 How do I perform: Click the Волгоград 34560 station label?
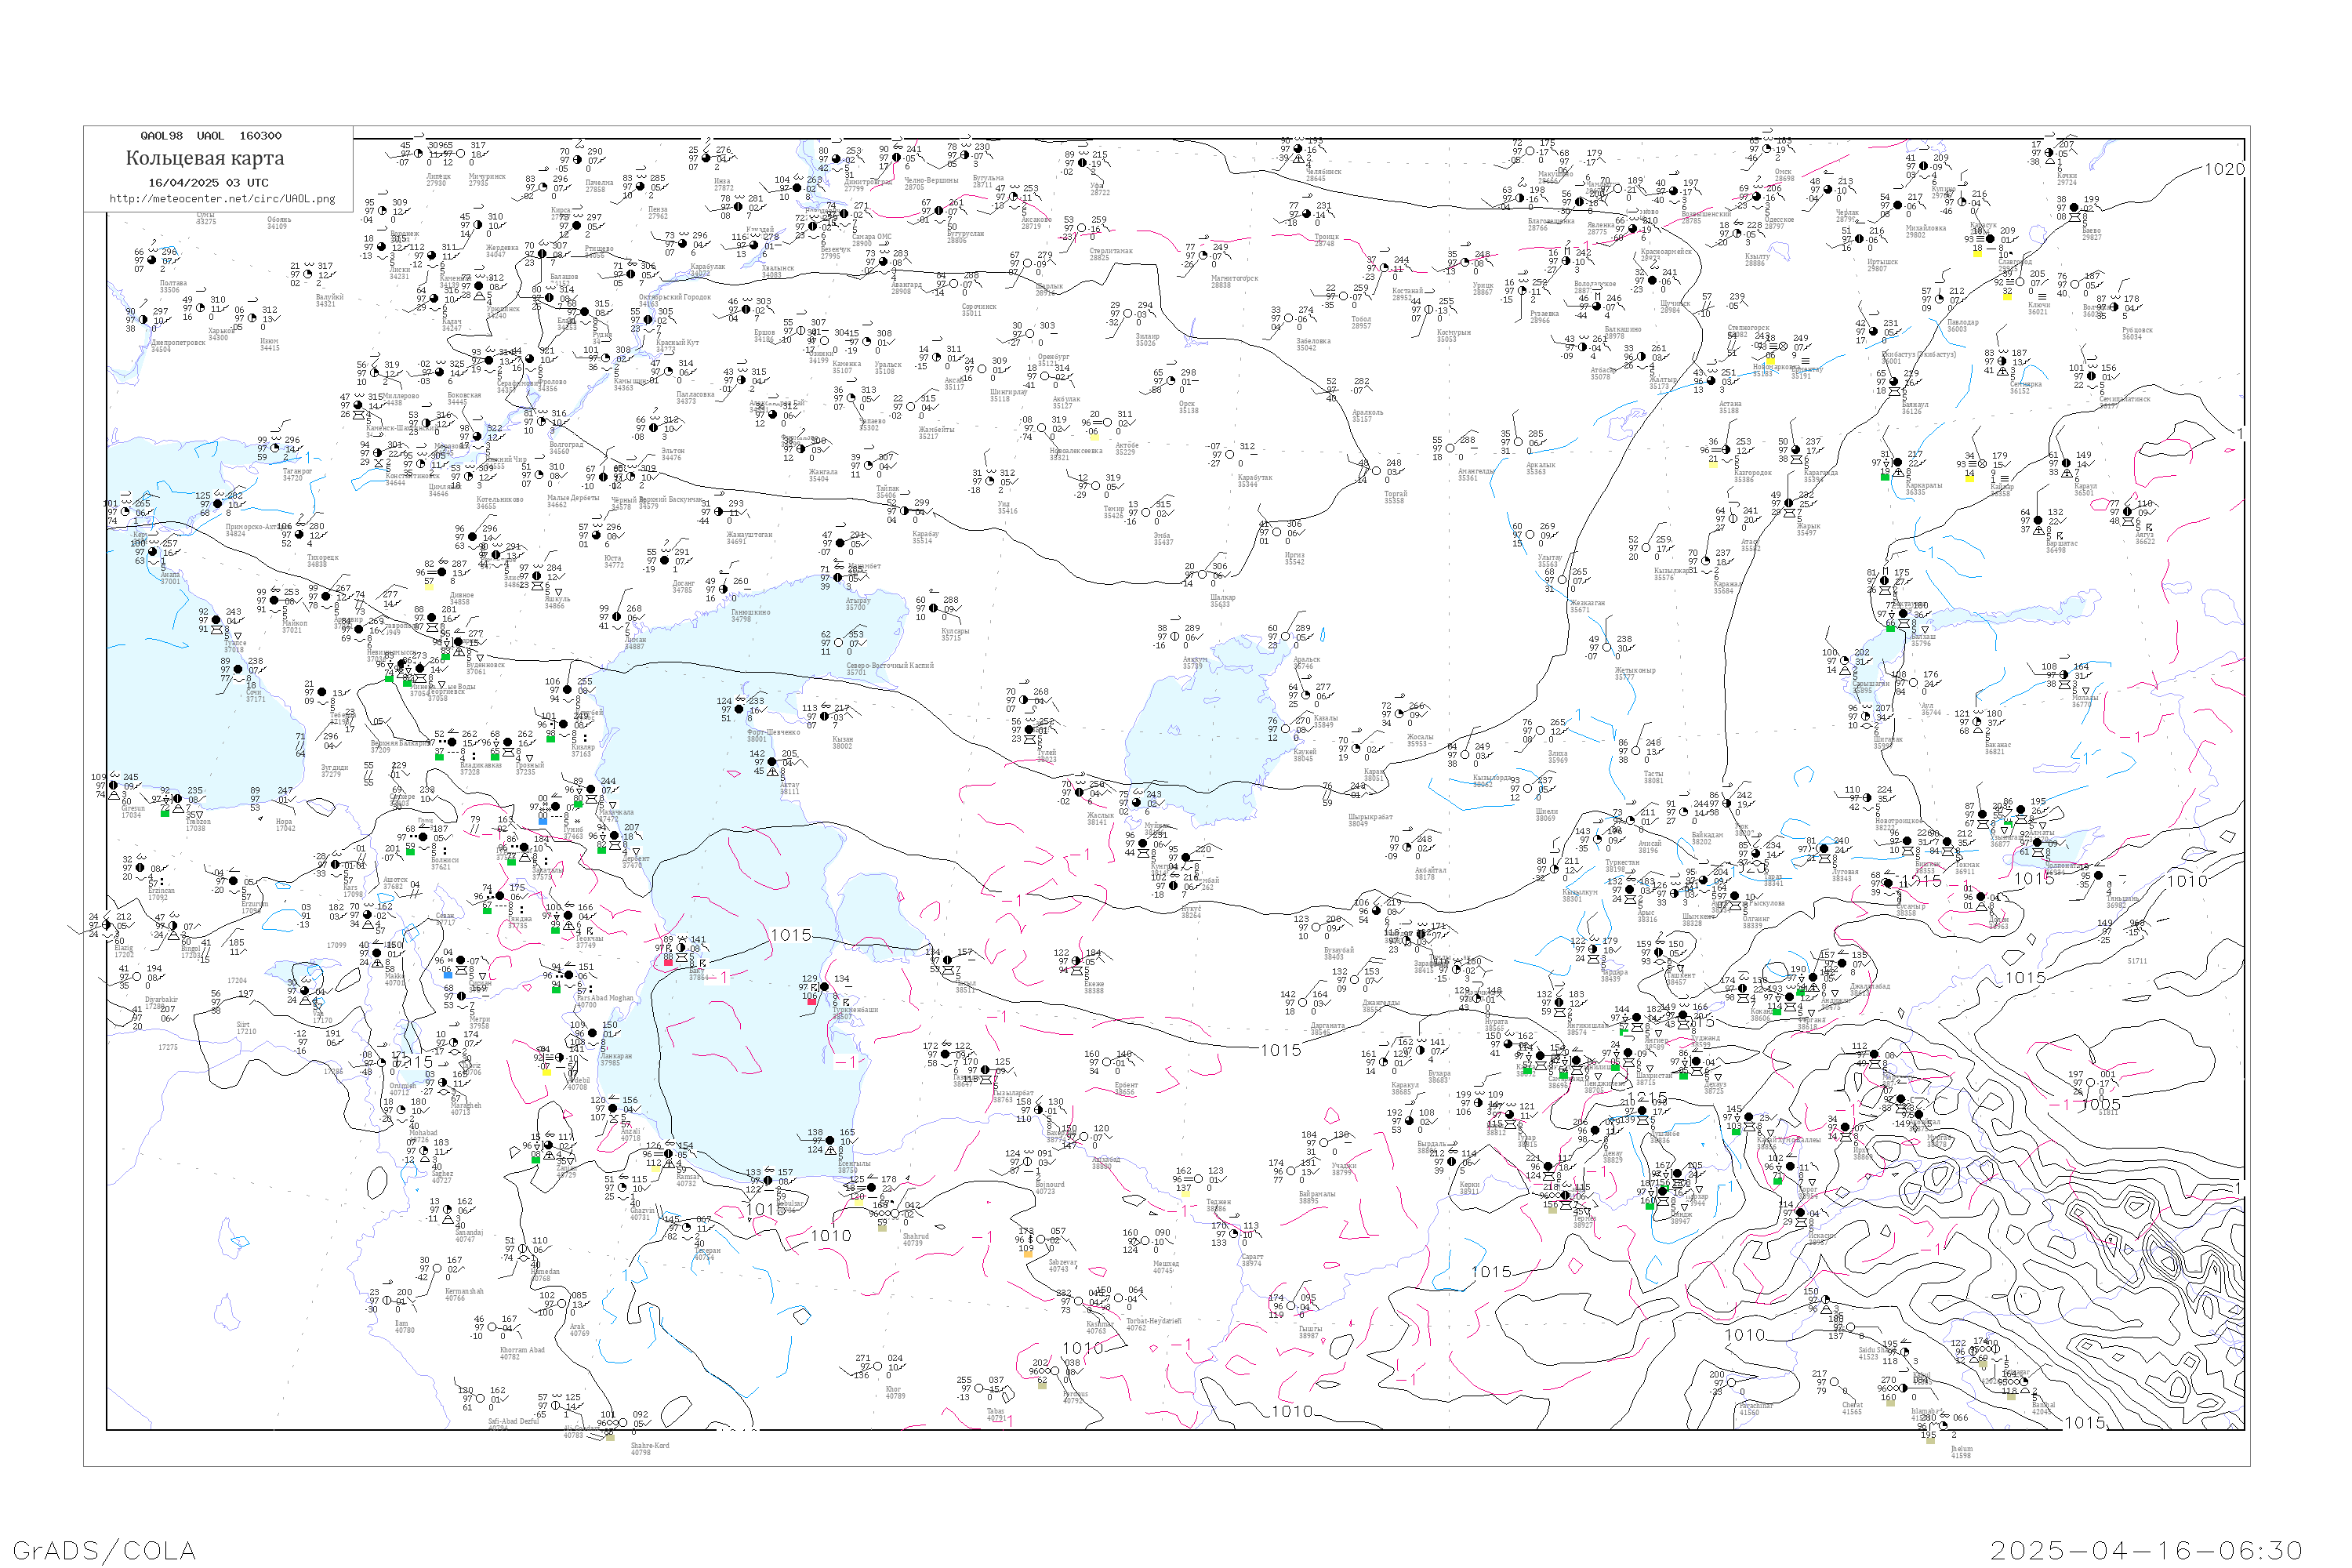(565, 447)
